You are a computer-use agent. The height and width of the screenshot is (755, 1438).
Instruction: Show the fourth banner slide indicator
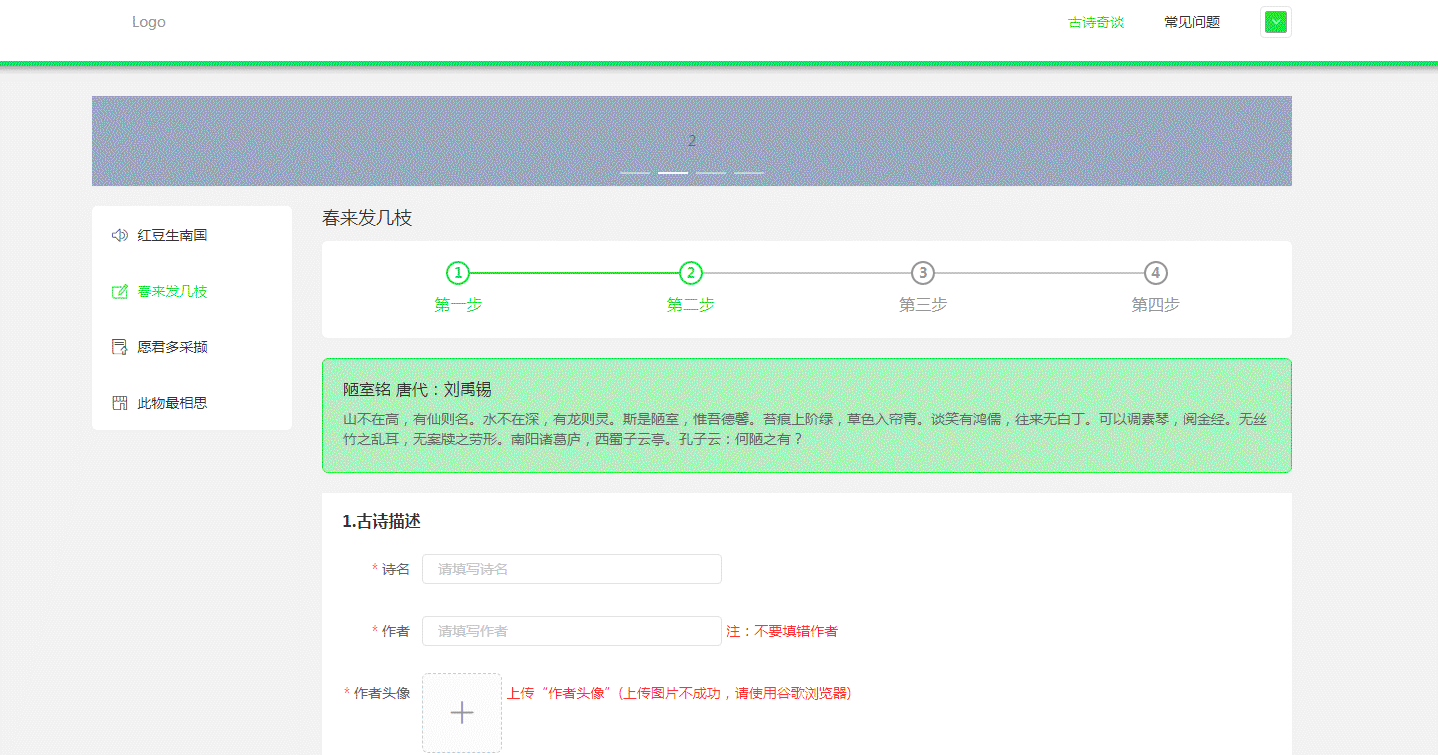749,173
